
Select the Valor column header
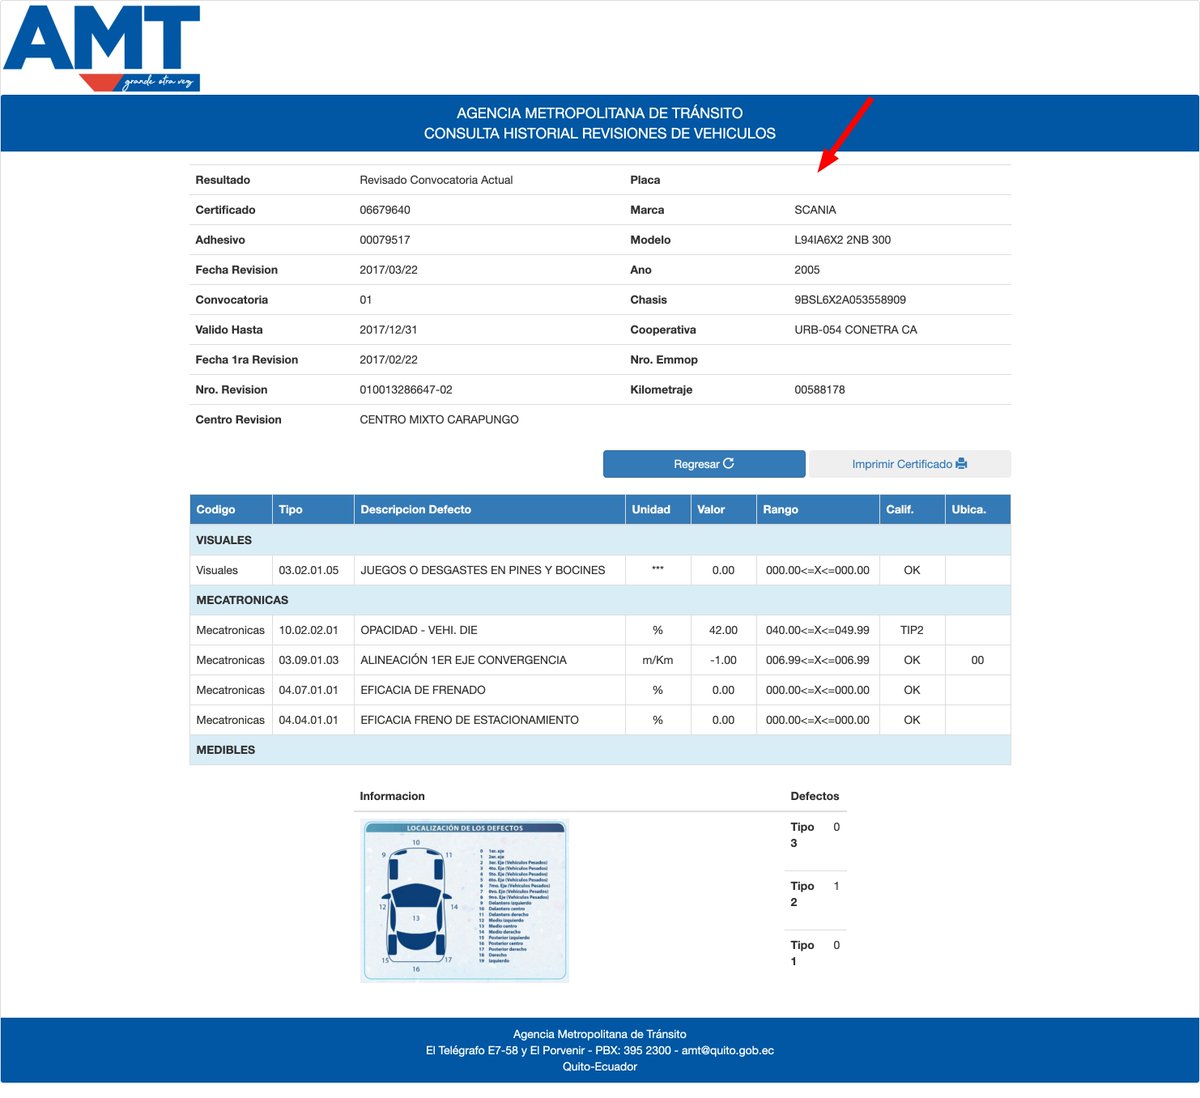coord(723,510)
